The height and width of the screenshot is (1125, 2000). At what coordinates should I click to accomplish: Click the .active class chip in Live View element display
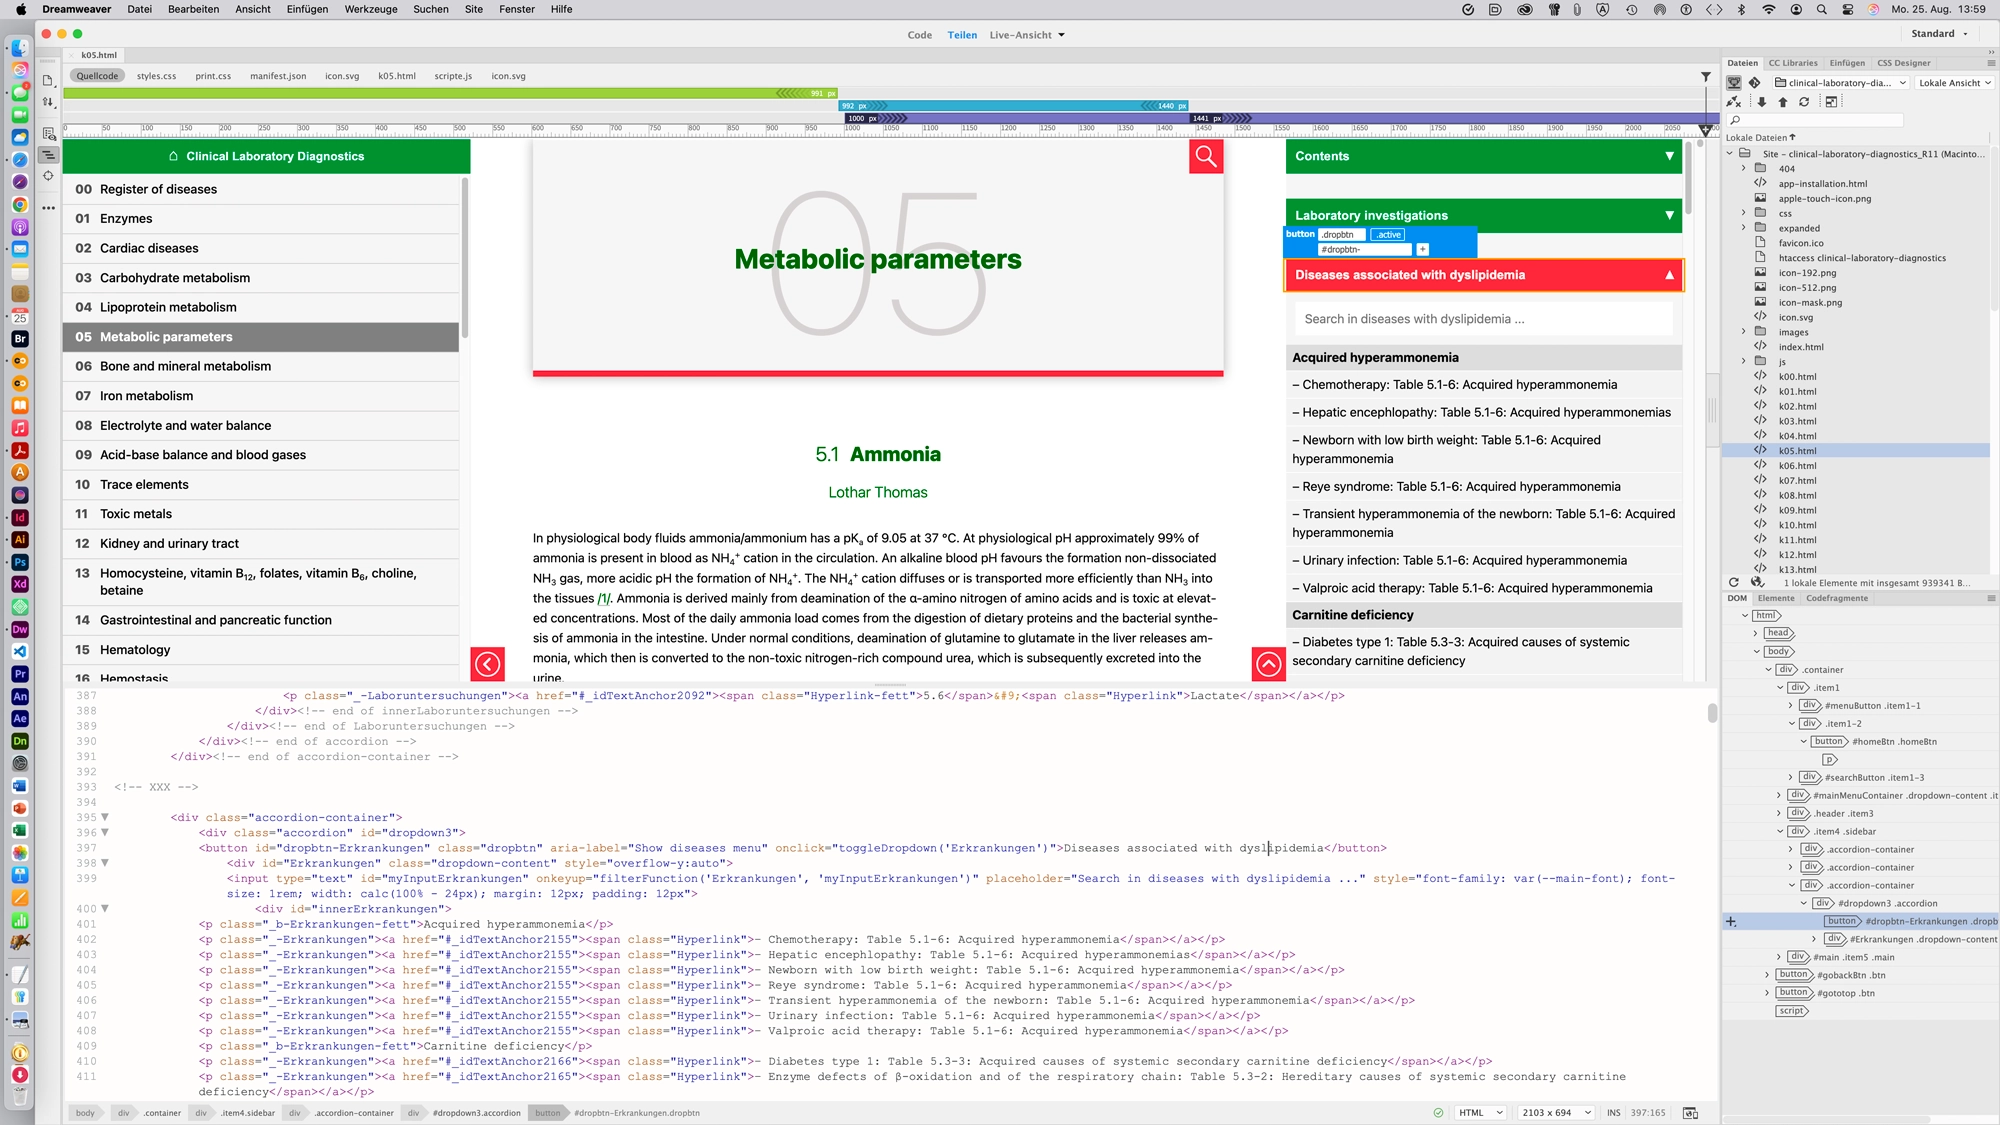[x=1388, y=234]
